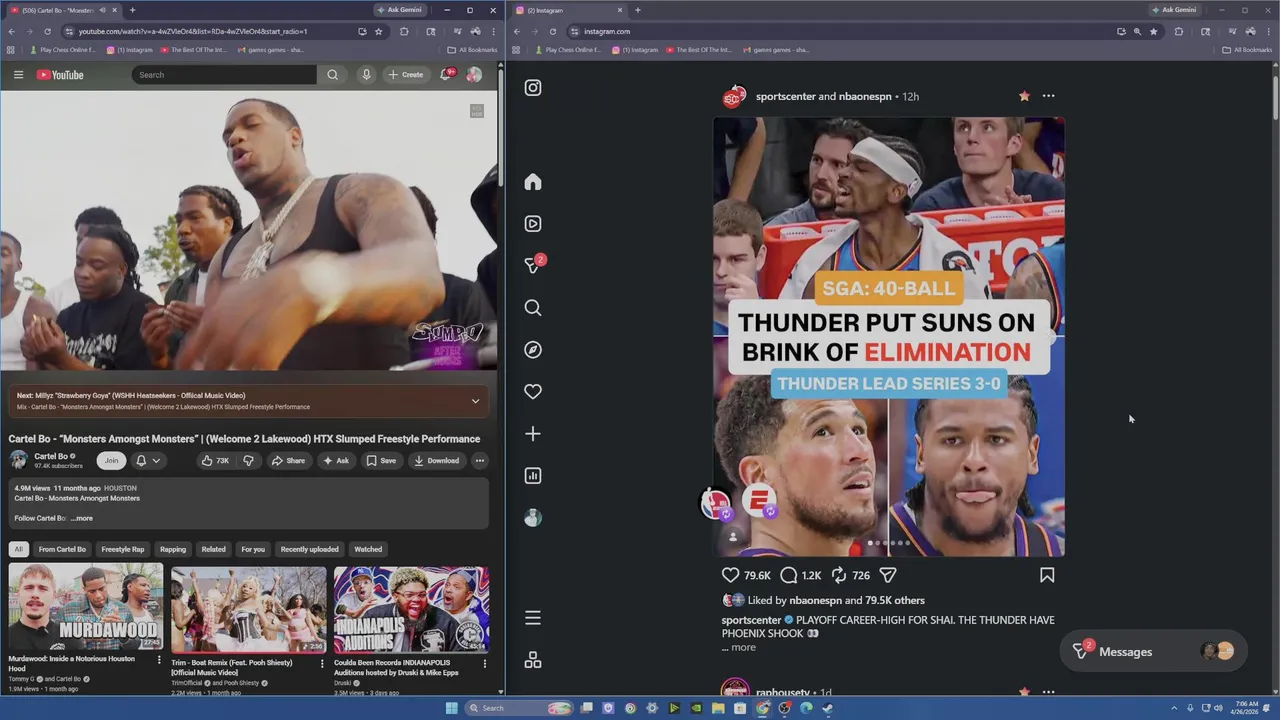Click the Create button in YouTube header
This screenshot has height=720, width=1280.
[x=405, y=75]
